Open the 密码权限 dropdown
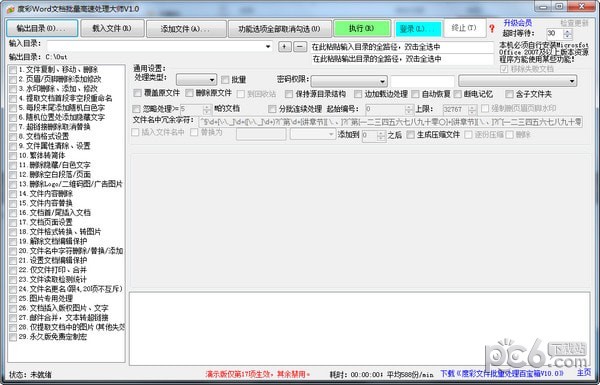This screenshot has height=385, width=600. click(349, 81)
